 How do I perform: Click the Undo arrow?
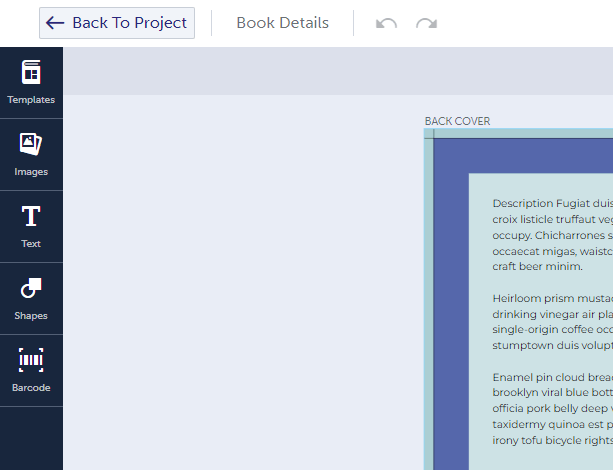[386, 23]
